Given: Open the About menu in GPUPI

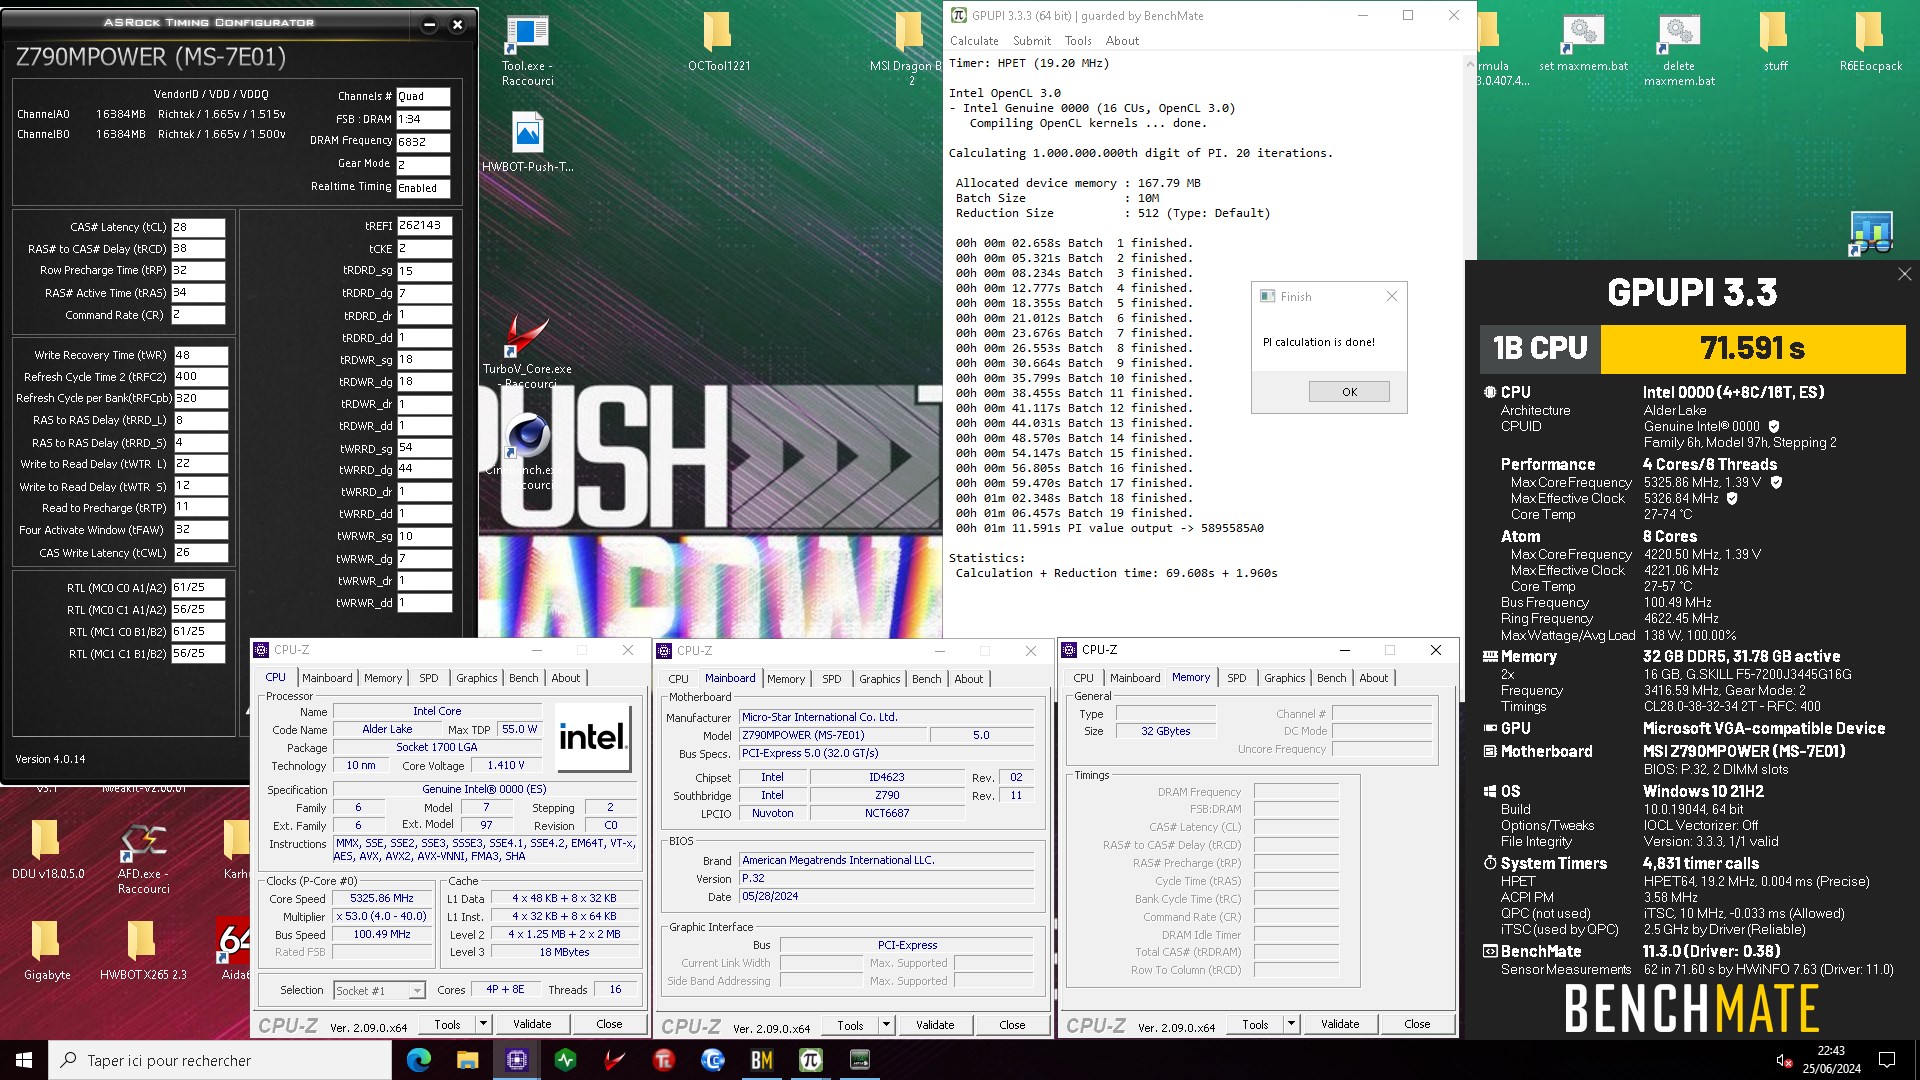Looking at the screenshot, I should (x=1122, y=41).
